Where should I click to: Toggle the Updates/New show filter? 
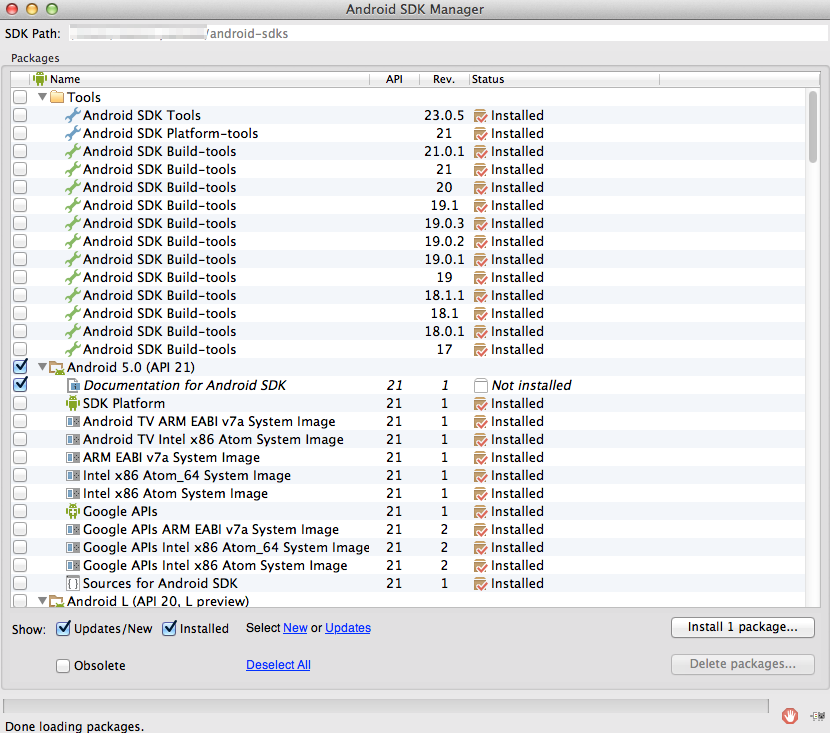click(63, 628)
